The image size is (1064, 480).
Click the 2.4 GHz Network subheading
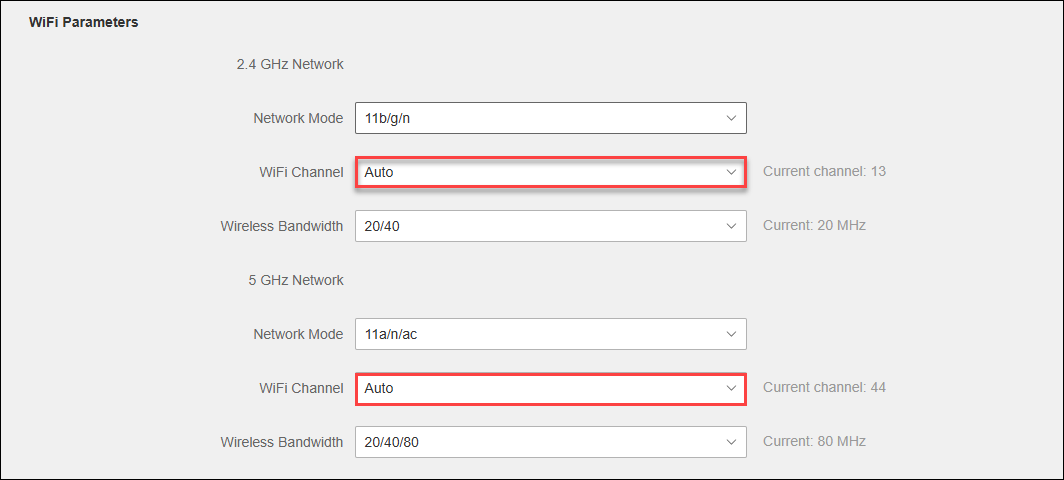tap(290, 64)
